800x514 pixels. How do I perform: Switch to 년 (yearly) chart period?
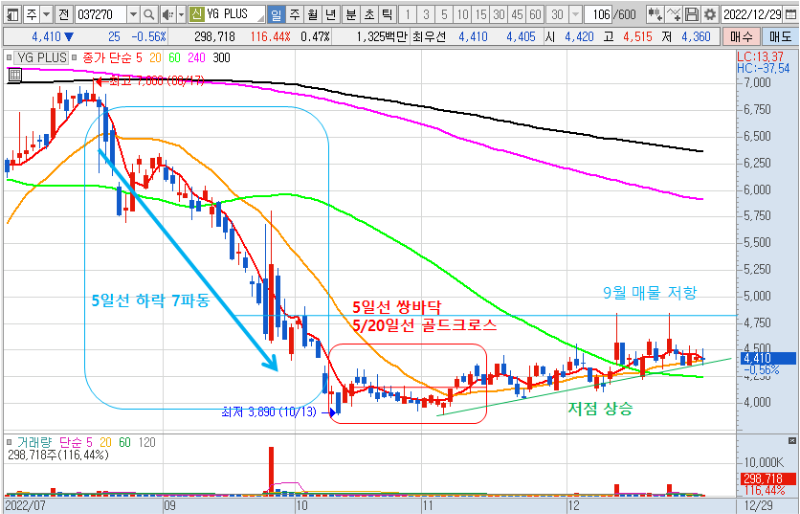[x=331, y=14]
